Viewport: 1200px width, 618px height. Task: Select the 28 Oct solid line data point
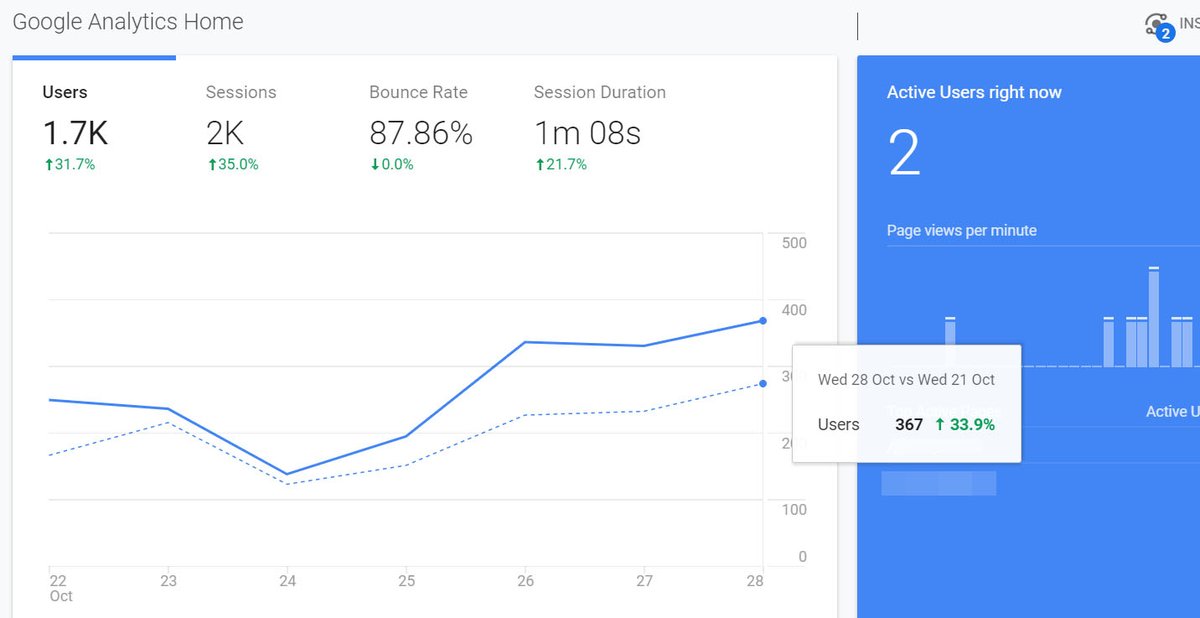(763, 321)
